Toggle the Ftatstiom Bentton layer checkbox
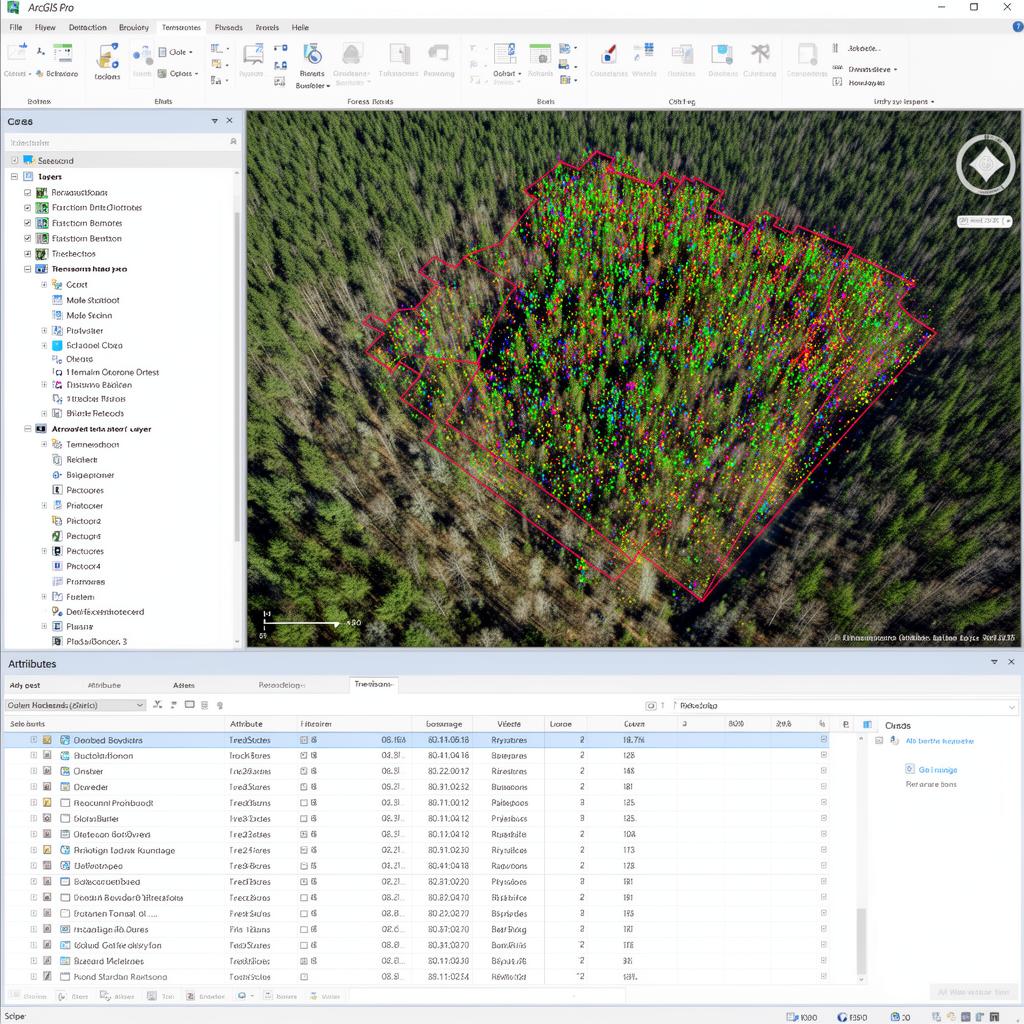 pos(27,238)
